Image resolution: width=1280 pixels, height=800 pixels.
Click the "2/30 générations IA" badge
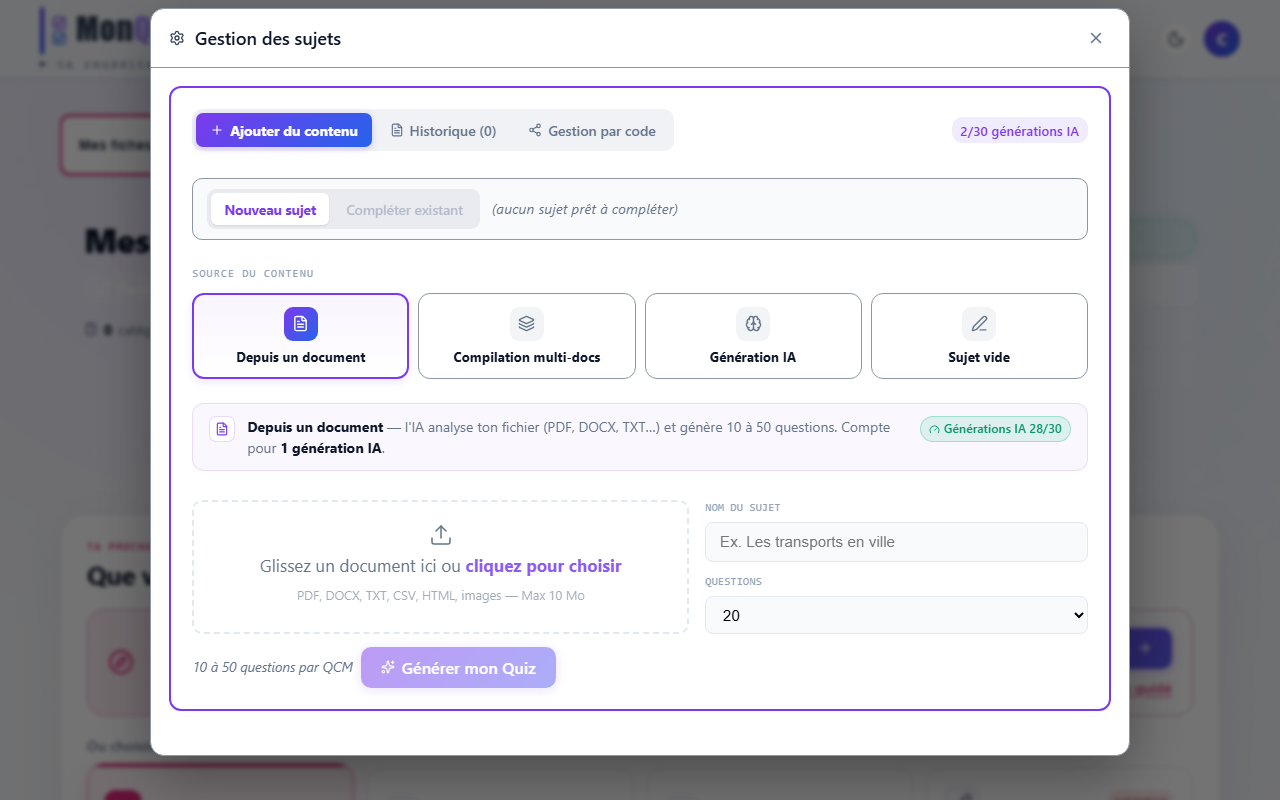click(x=1019, y=131)
